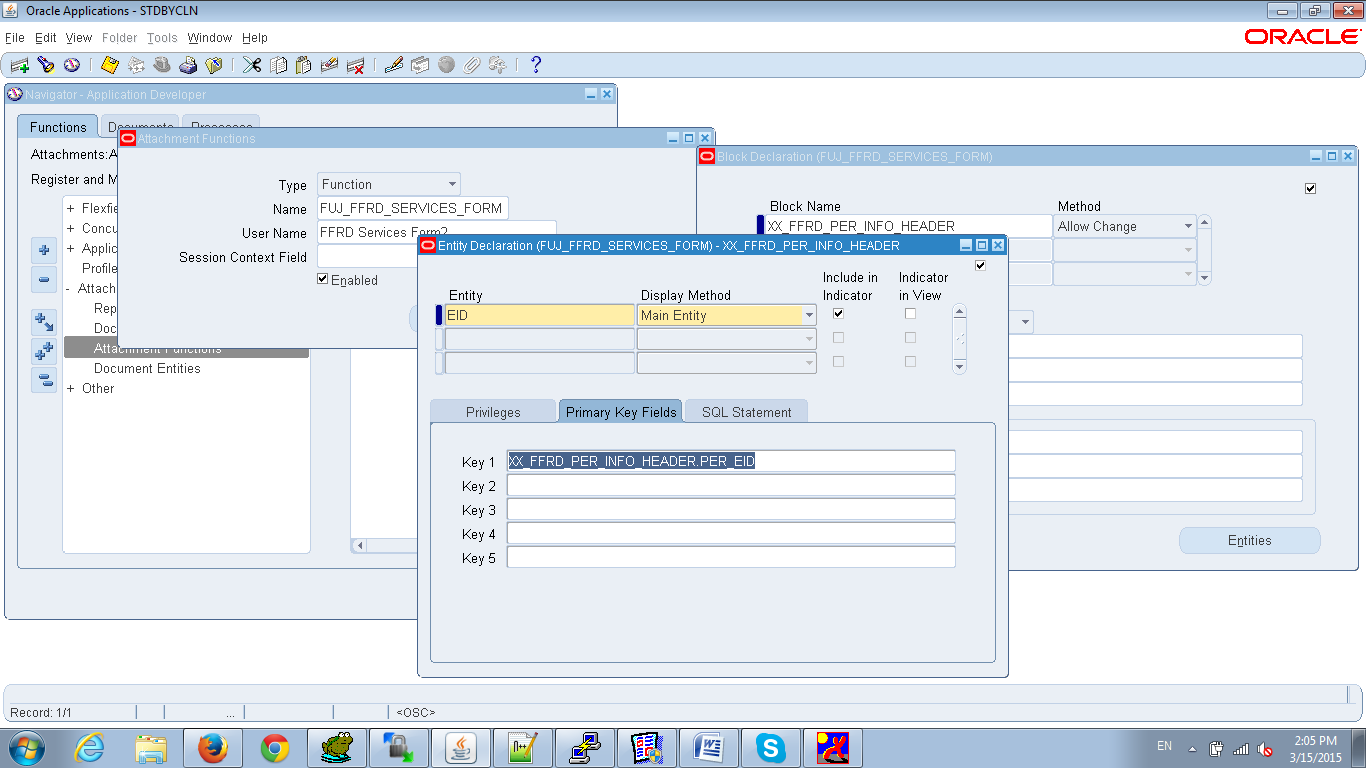Screen dimensions: 1366x768
Task: Click the Entity records scrollbar down arrow
Action: [x=960, y=366]
